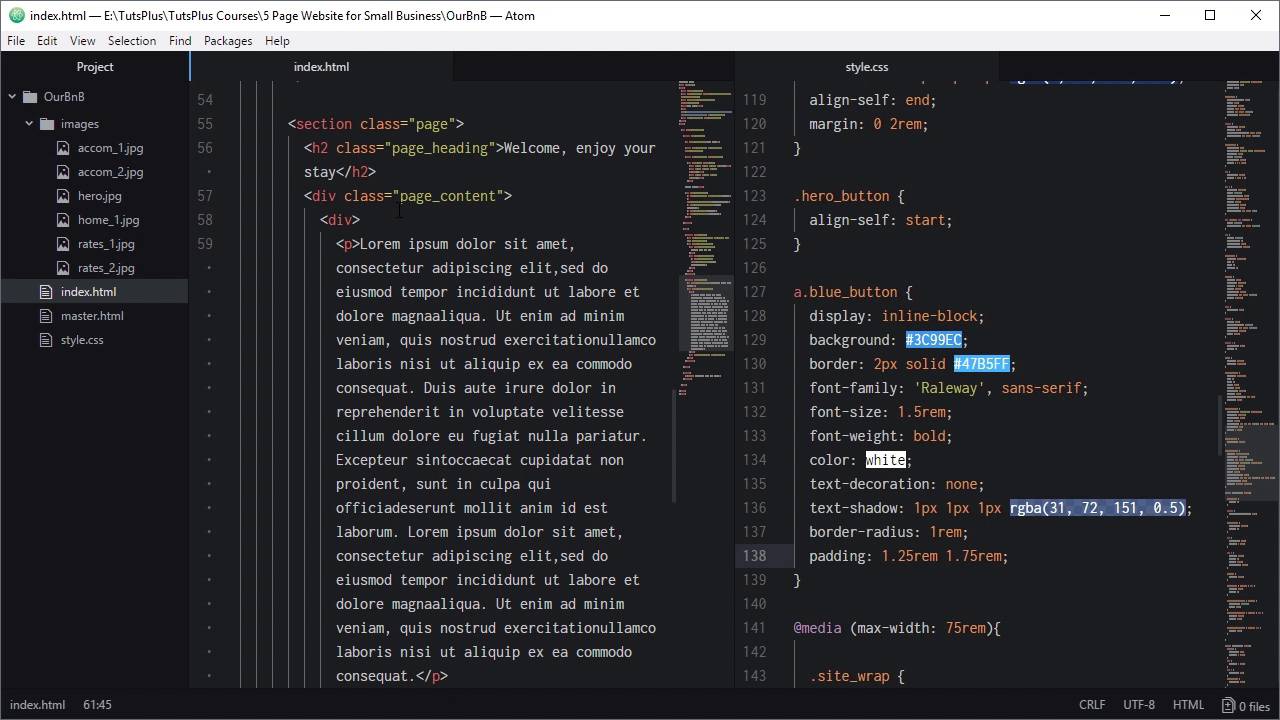Collapse the OurBnB project folder

pos(12,97)
